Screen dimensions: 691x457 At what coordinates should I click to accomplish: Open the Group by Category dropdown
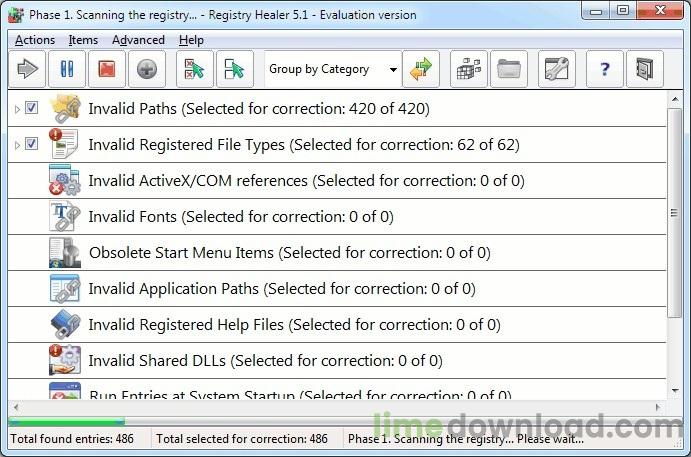333,69
